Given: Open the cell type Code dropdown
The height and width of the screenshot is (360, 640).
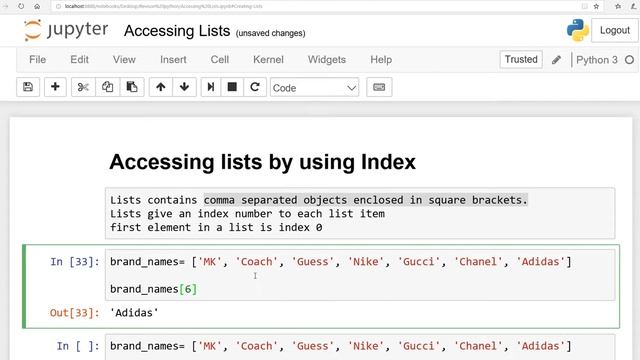Looking at the screenshot, I should tap(314, 87).
